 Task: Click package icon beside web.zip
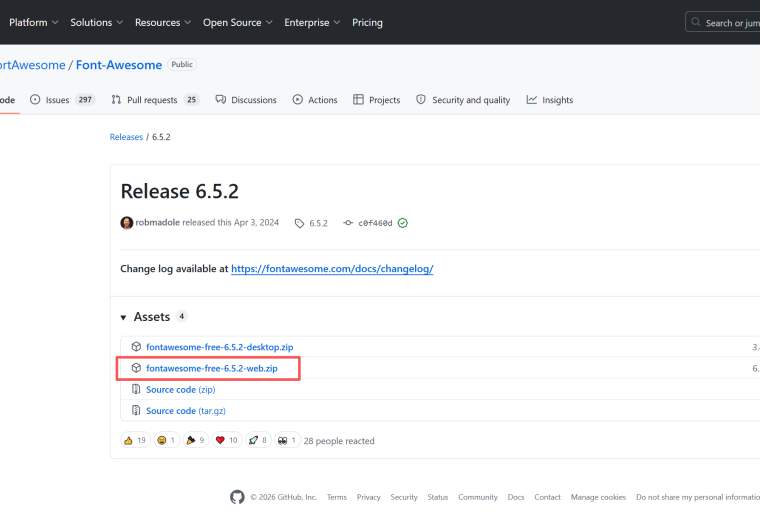(136, 368)
